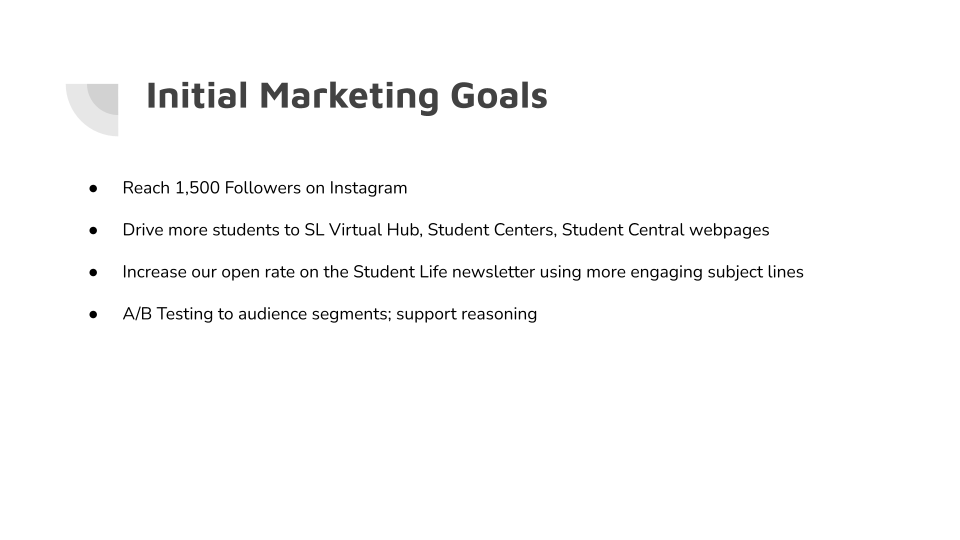Click the word 'engaging' in third bullet
This screenshot has width=960, height=540.
tap(666, 273)
